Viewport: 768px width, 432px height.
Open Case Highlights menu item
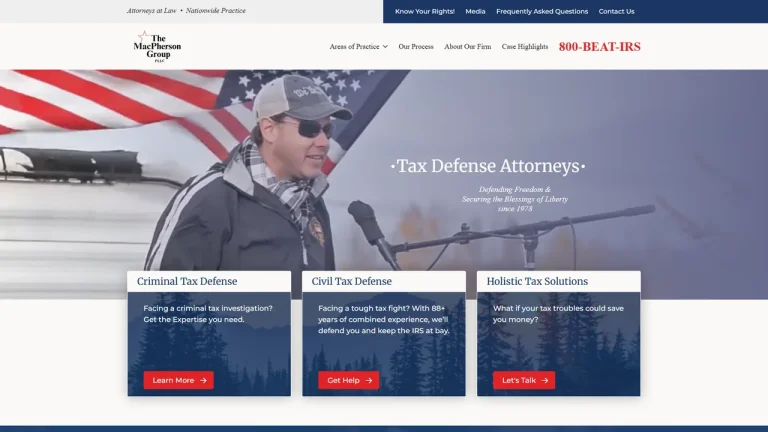coord(525,47)
